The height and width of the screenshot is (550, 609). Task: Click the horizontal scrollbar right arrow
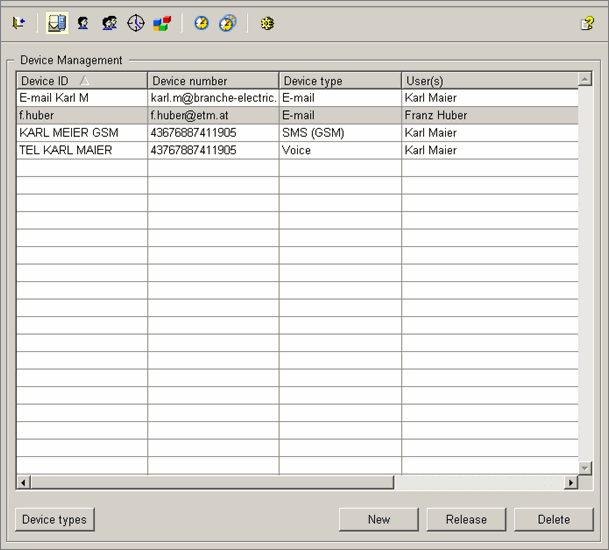pyautogui.click(x=571, y=483)
